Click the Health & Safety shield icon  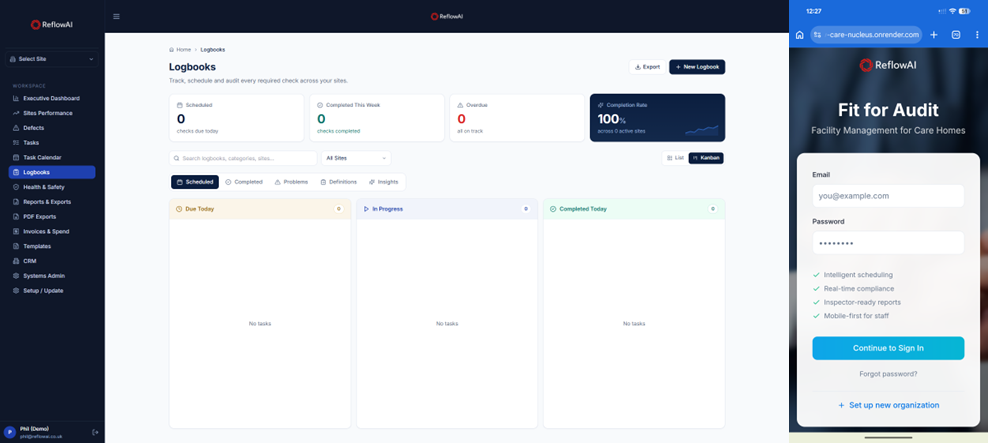16,187
